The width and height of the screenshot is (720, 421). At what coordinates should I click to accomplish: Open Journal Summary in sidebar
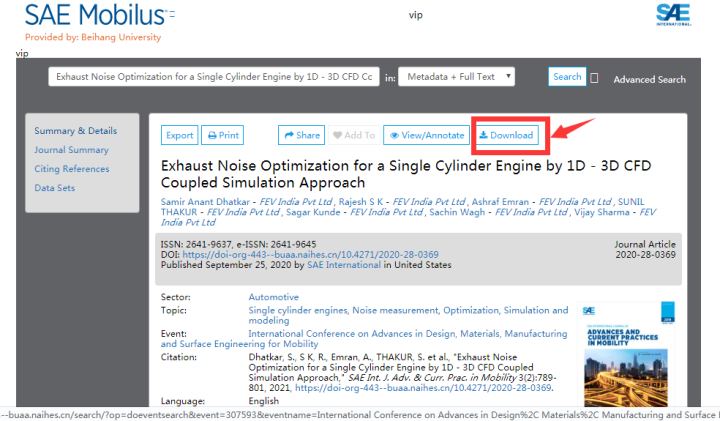pyautogui.click(x=72, y=150)
